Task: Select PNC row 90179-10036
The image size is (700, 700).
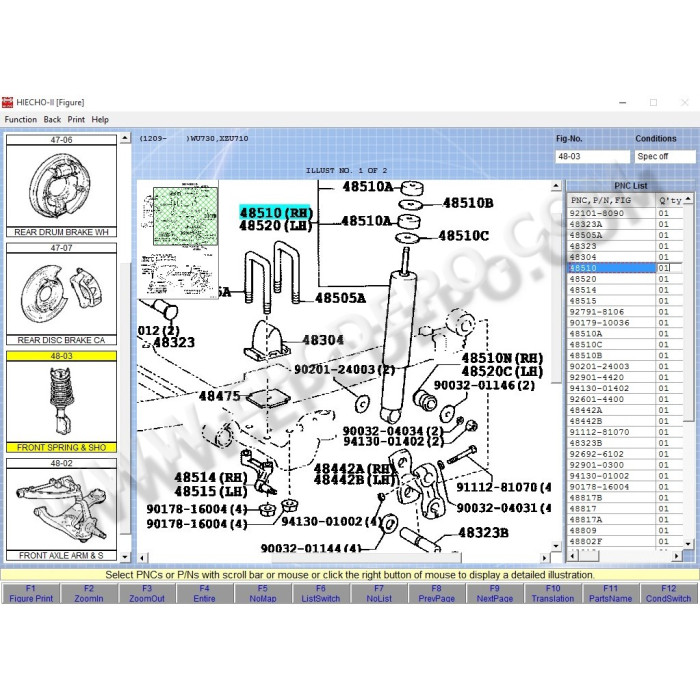Action: 625,323
